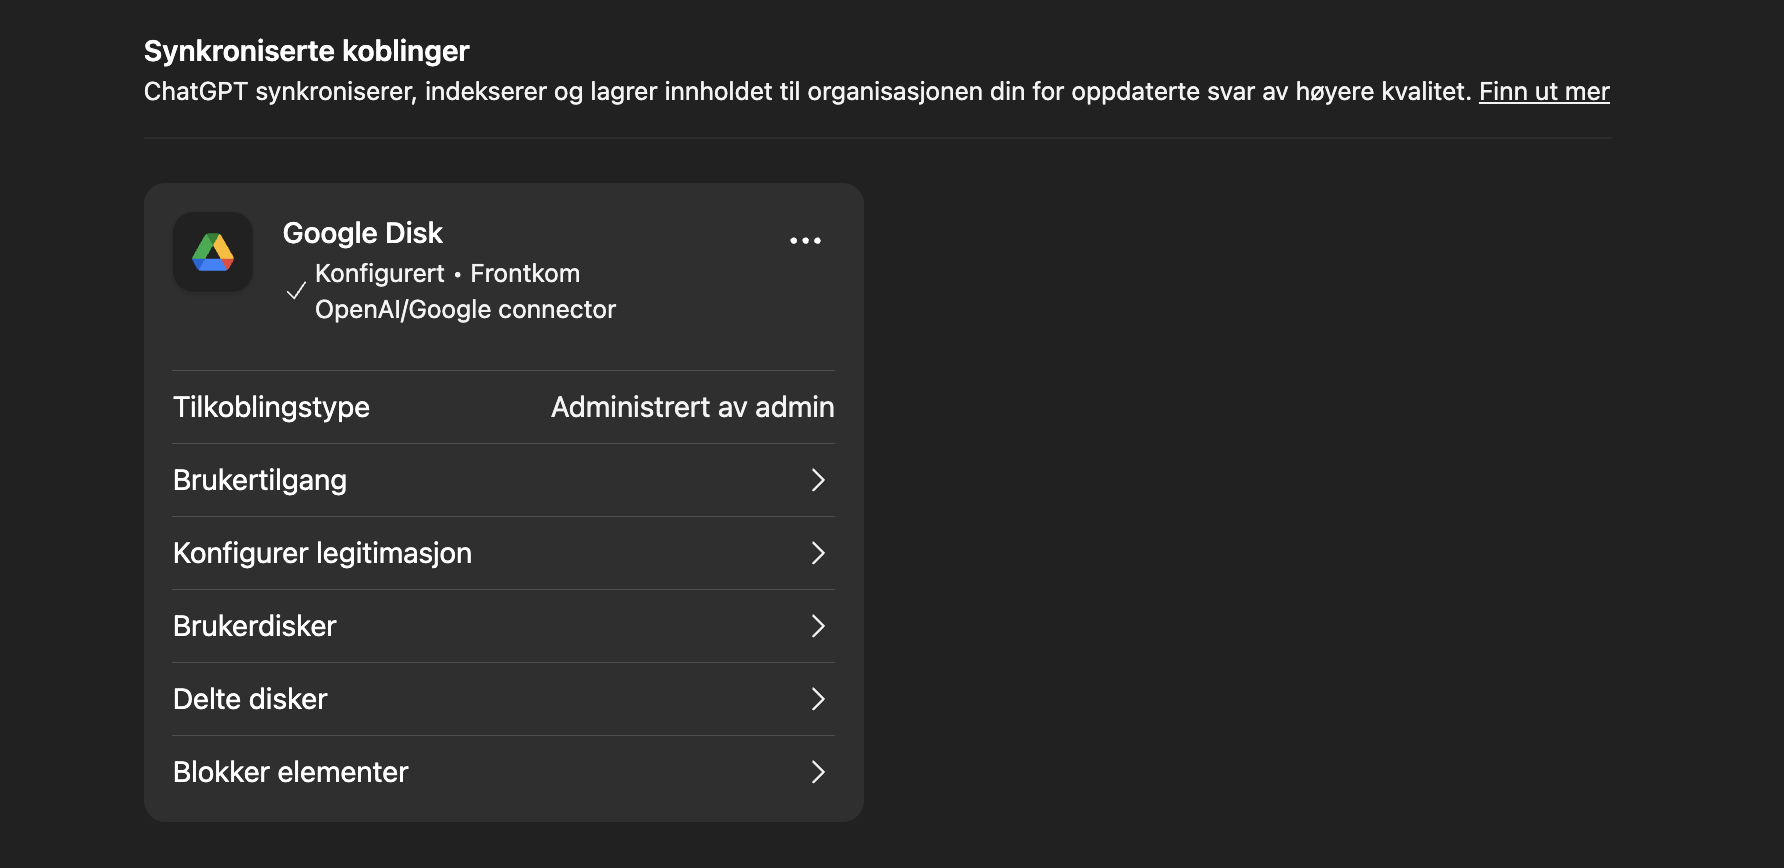This screenshot has height=868, width=1784.
Task: Open Konfigurer legitimasjon settings
Action: click(322, 553)
